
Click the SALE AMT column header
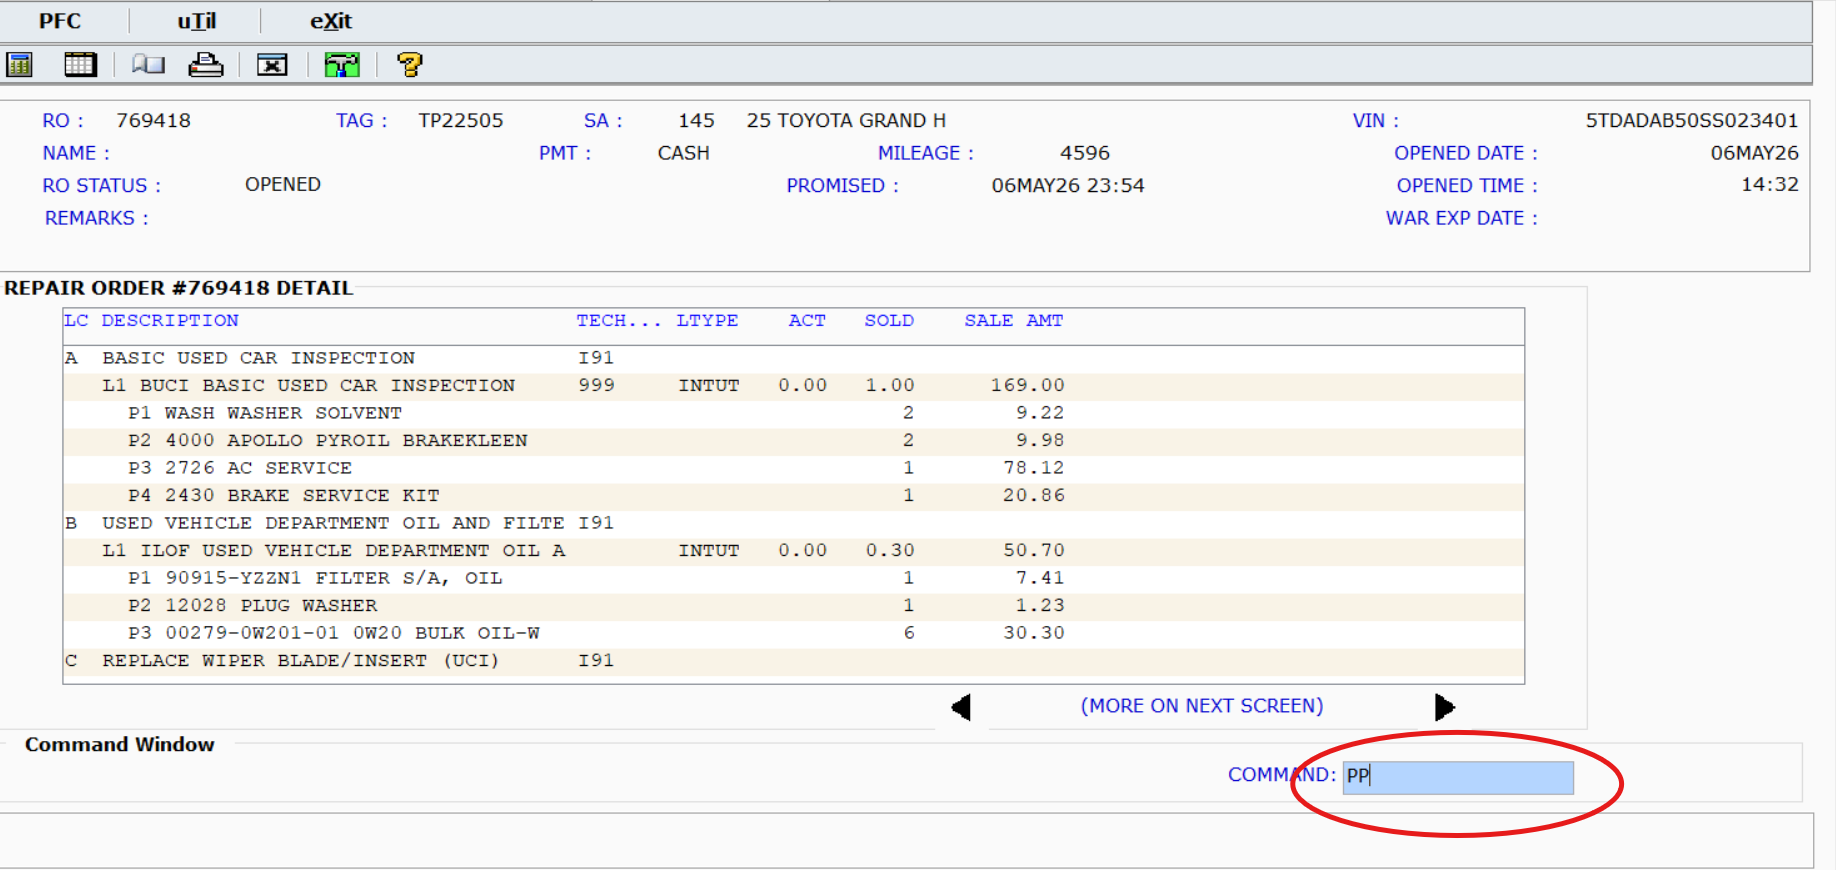click(1013, 320)
